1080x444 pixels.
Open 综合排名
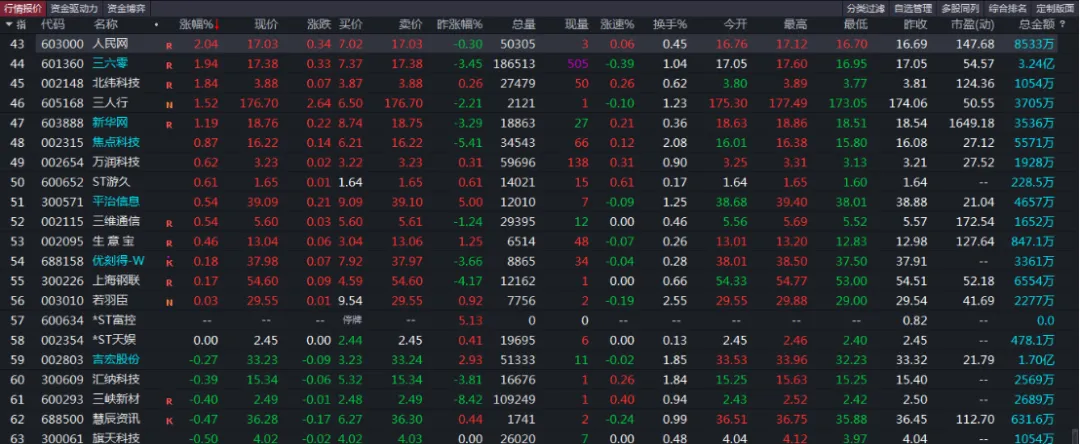(x=1008, y=8)
